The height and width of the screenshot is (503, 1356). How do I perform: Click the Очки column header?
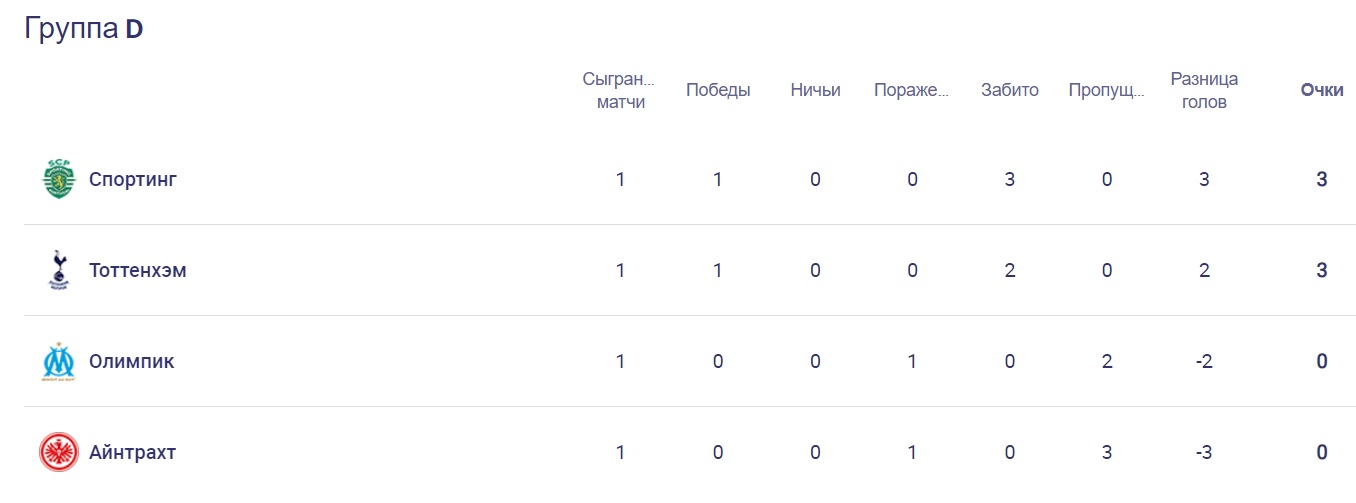[1322, 90]
